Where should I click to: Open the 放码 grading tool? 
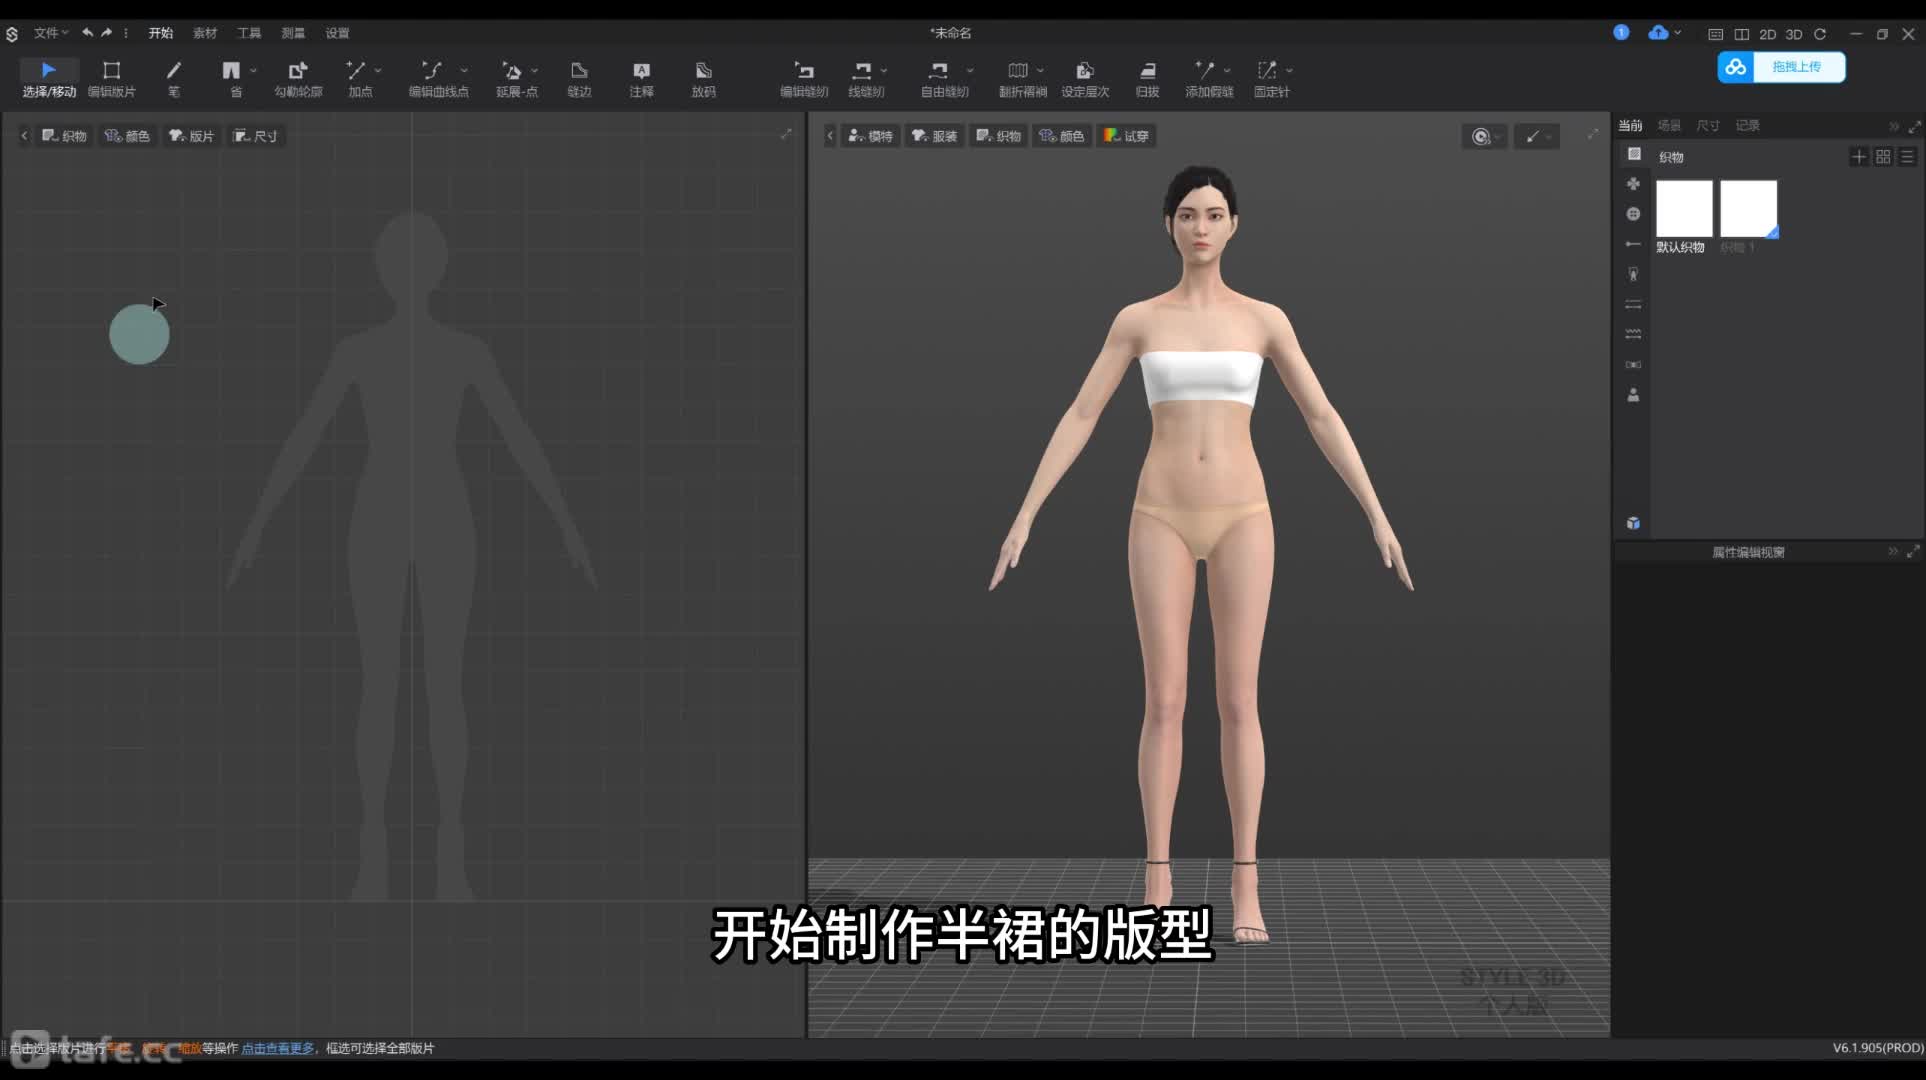(703, 78)
